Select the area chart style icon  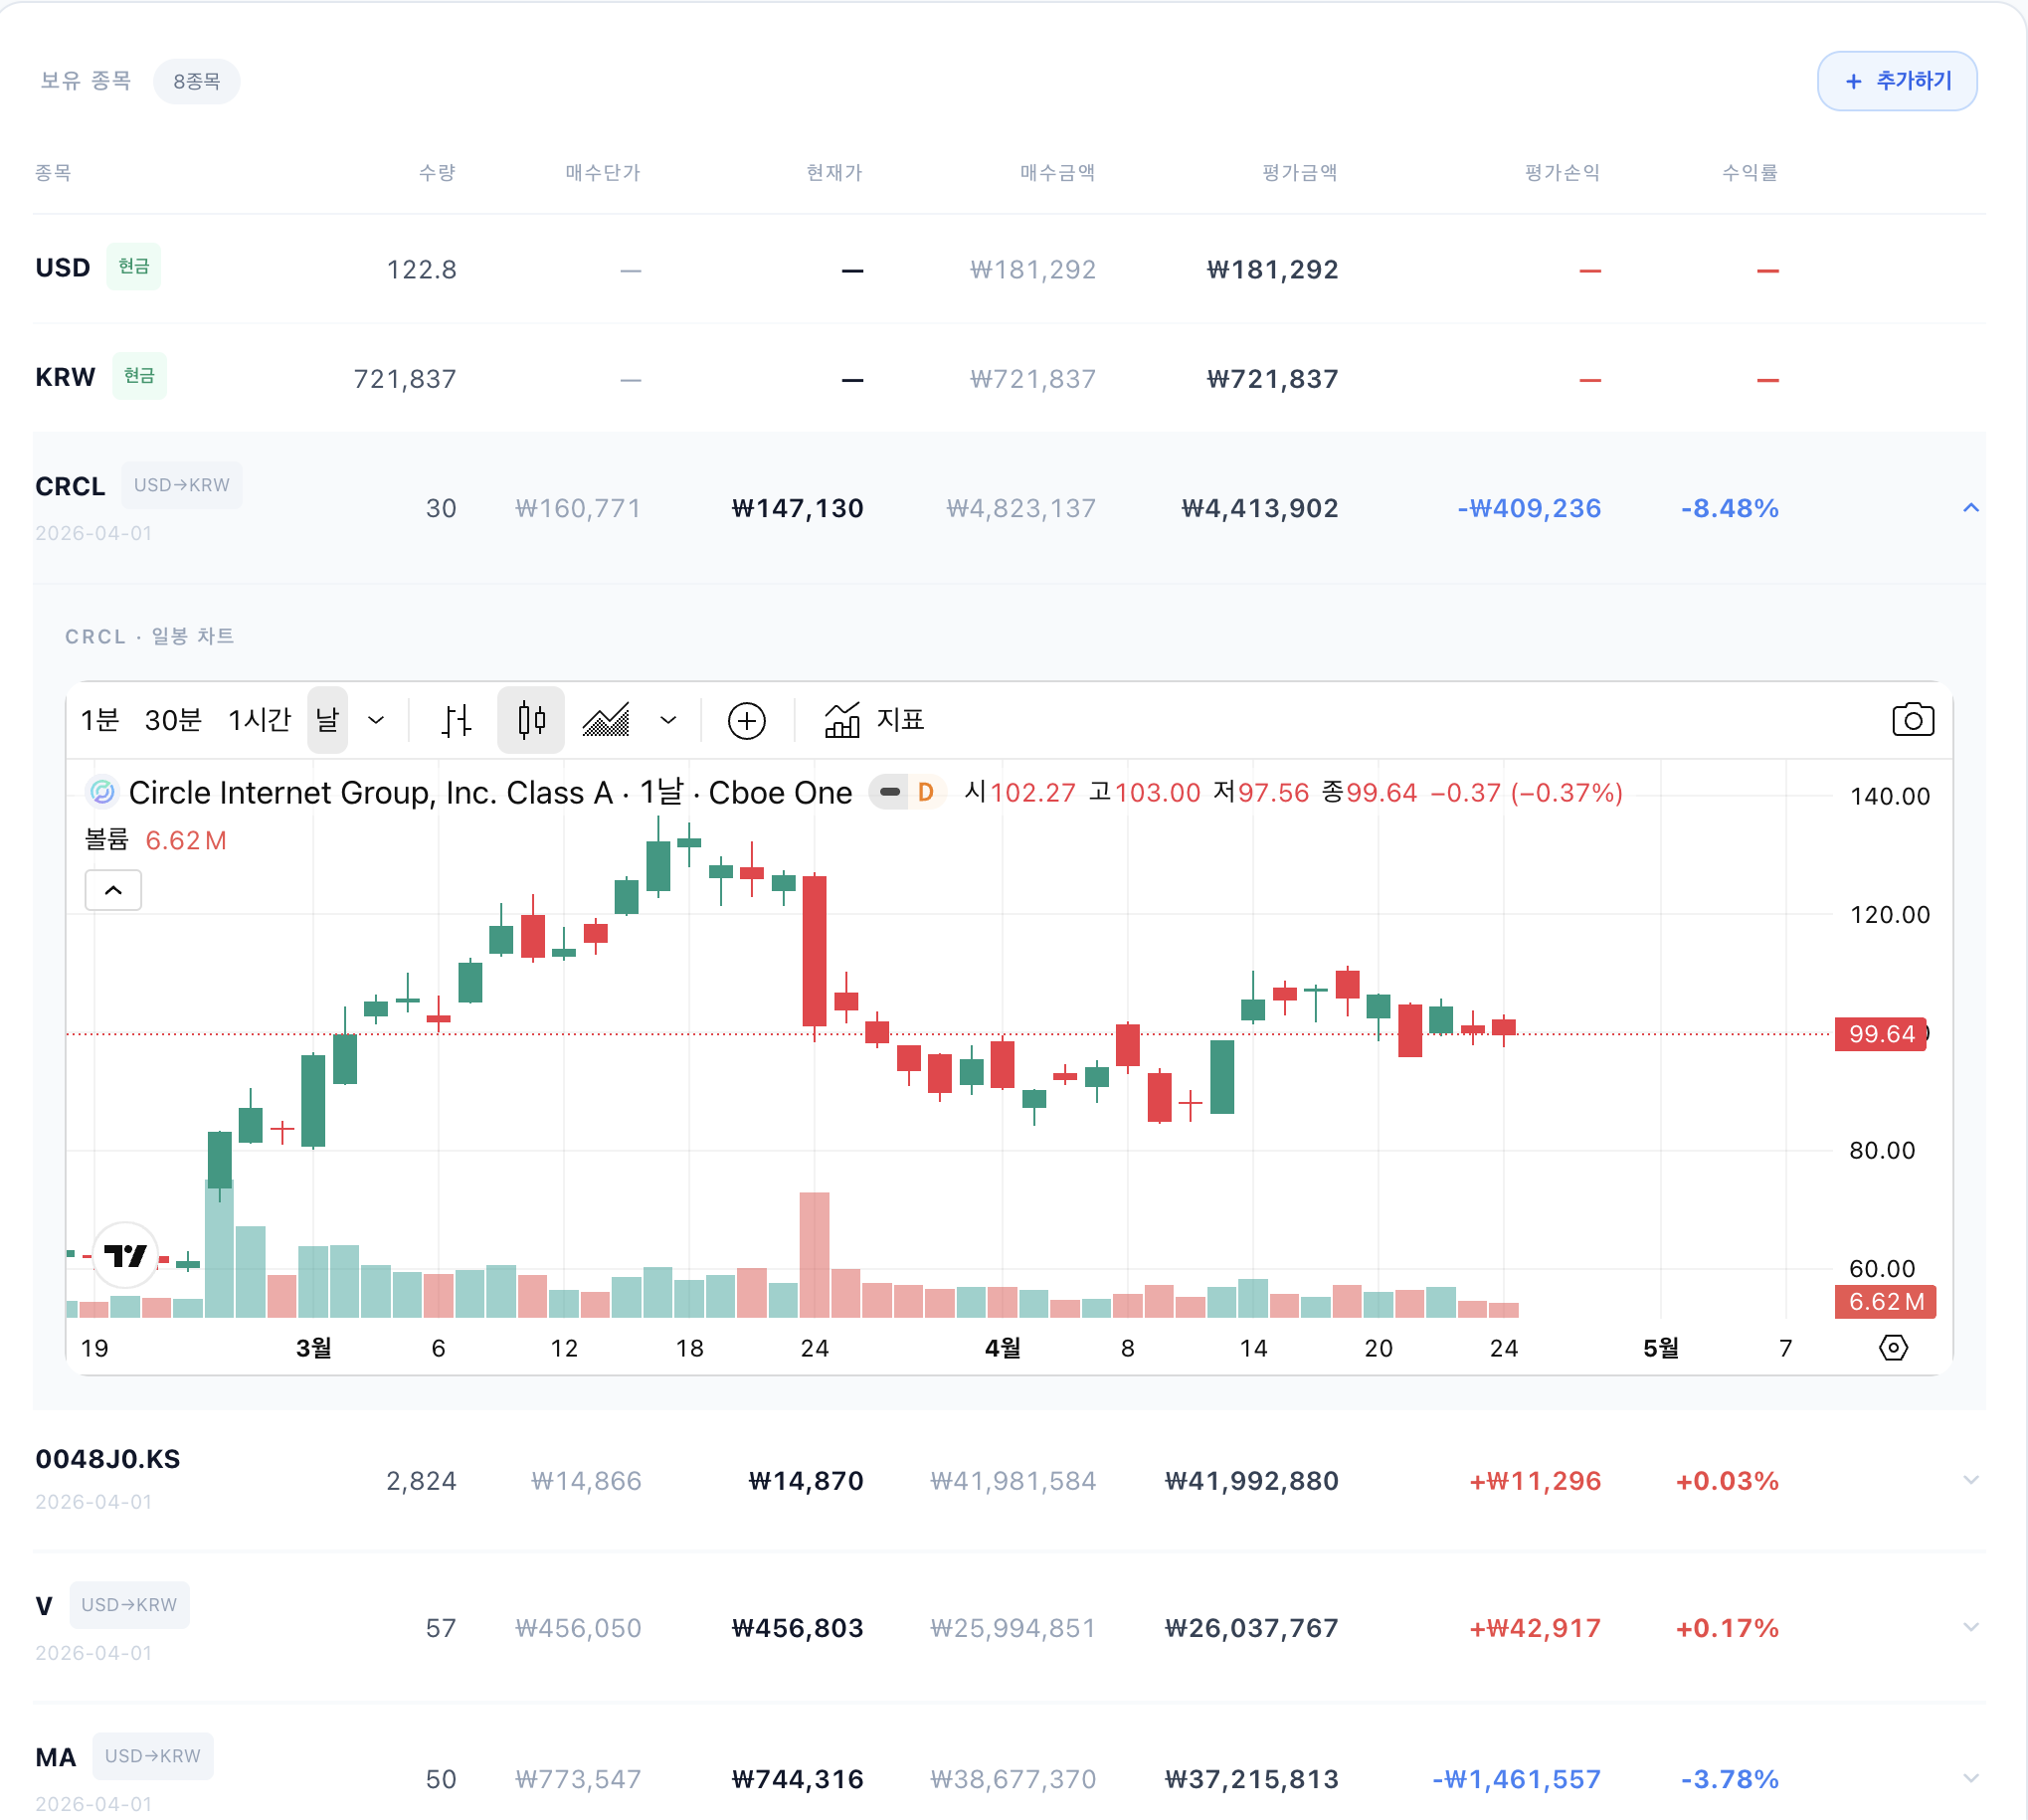tap(606, 720)
